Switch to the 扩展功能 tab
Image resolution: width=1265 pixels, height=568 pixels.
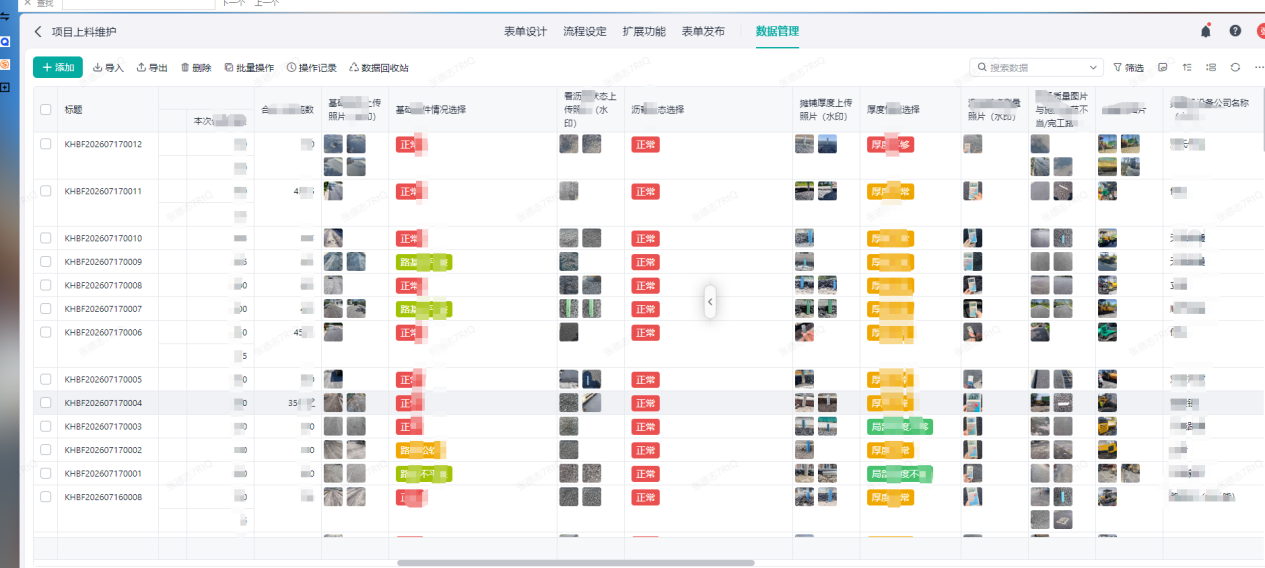[643, 31]
